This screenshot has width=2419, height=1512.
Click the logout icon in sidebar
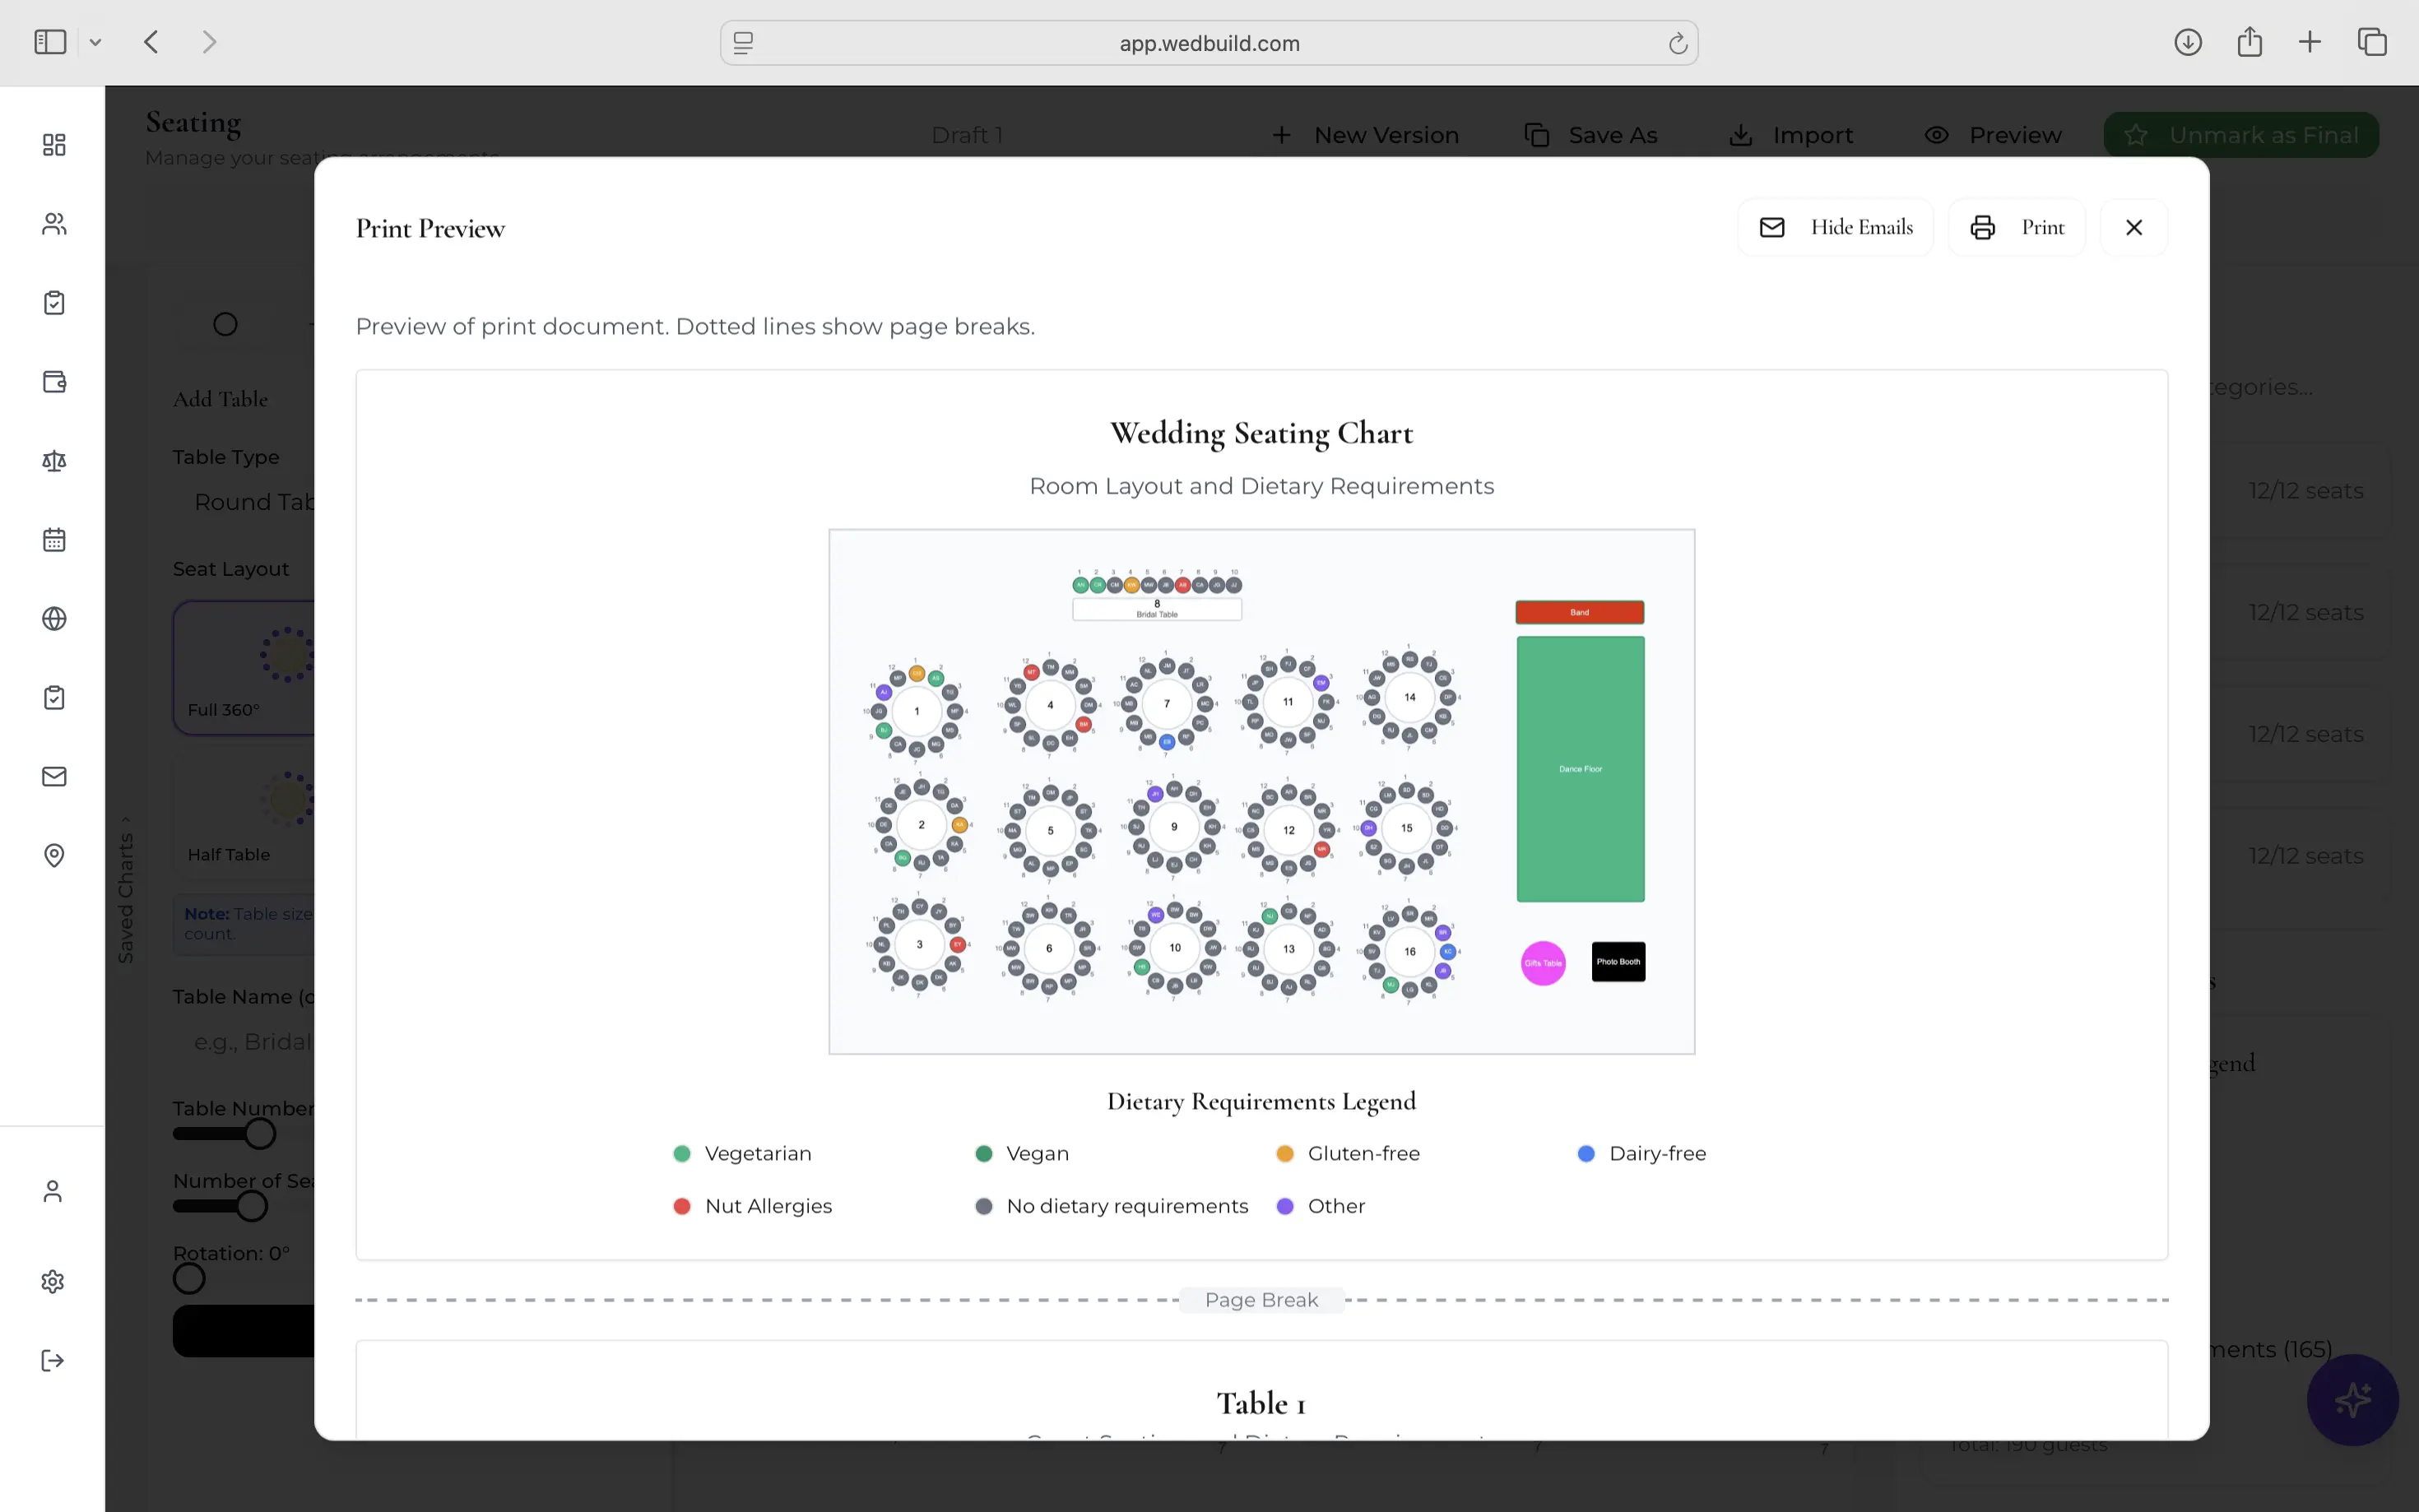[x=53, y=1361]
